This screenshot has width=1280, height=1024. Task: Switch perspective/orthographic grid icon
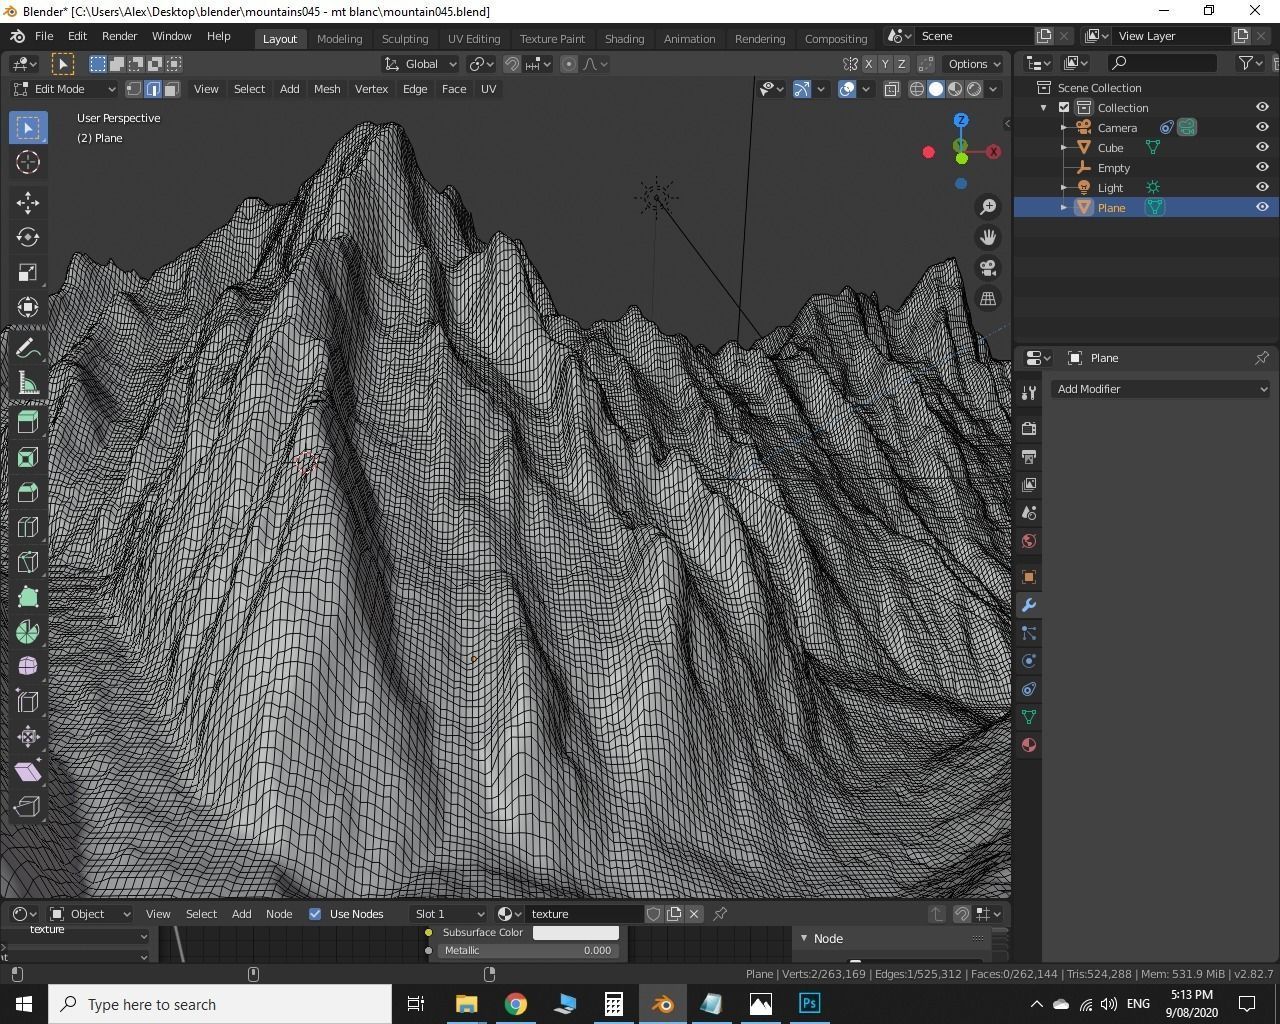pos(988,298)
